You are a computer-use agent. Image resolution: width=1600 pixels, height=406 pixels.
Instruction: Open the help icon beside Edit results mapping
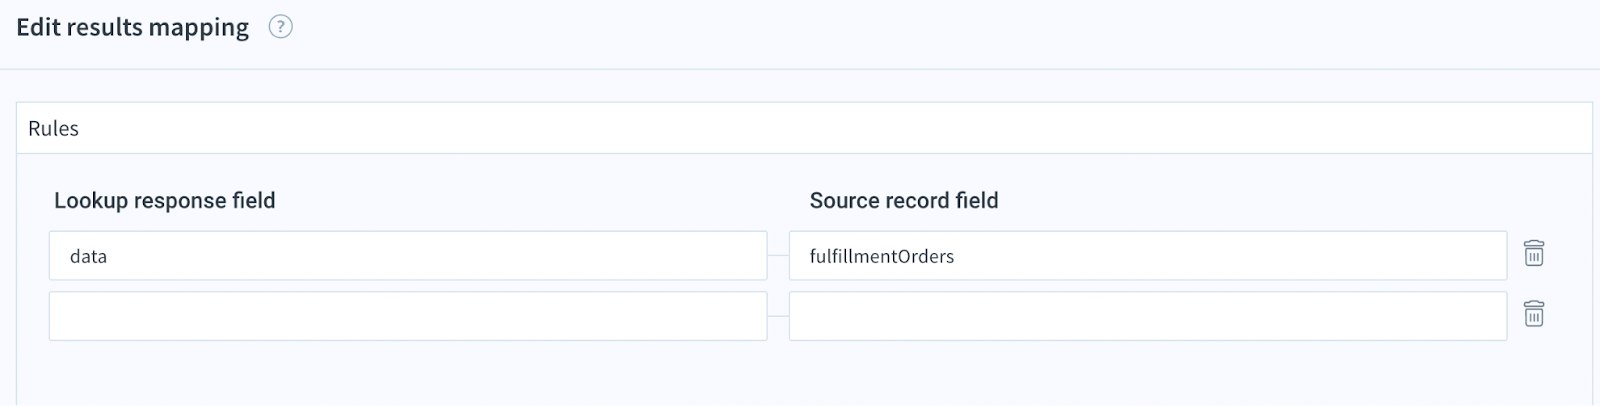coord(281,28)
